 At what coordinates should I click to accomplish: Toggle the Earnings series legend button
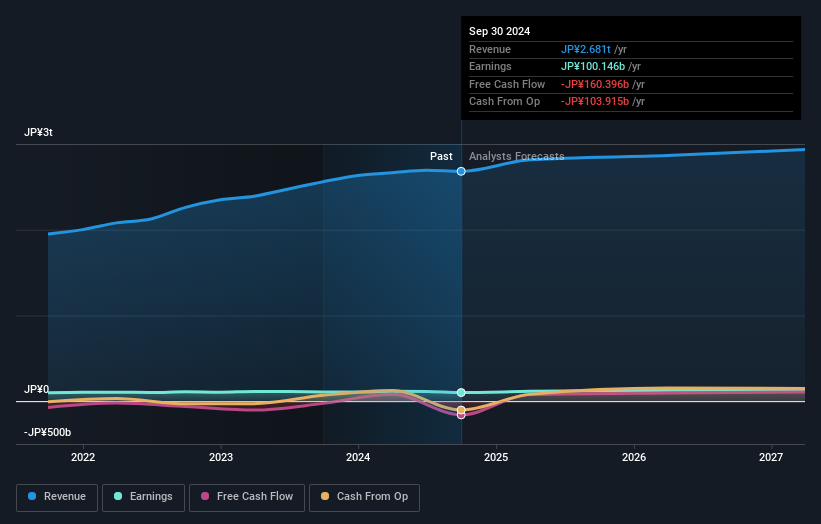(x=143, y=497)
